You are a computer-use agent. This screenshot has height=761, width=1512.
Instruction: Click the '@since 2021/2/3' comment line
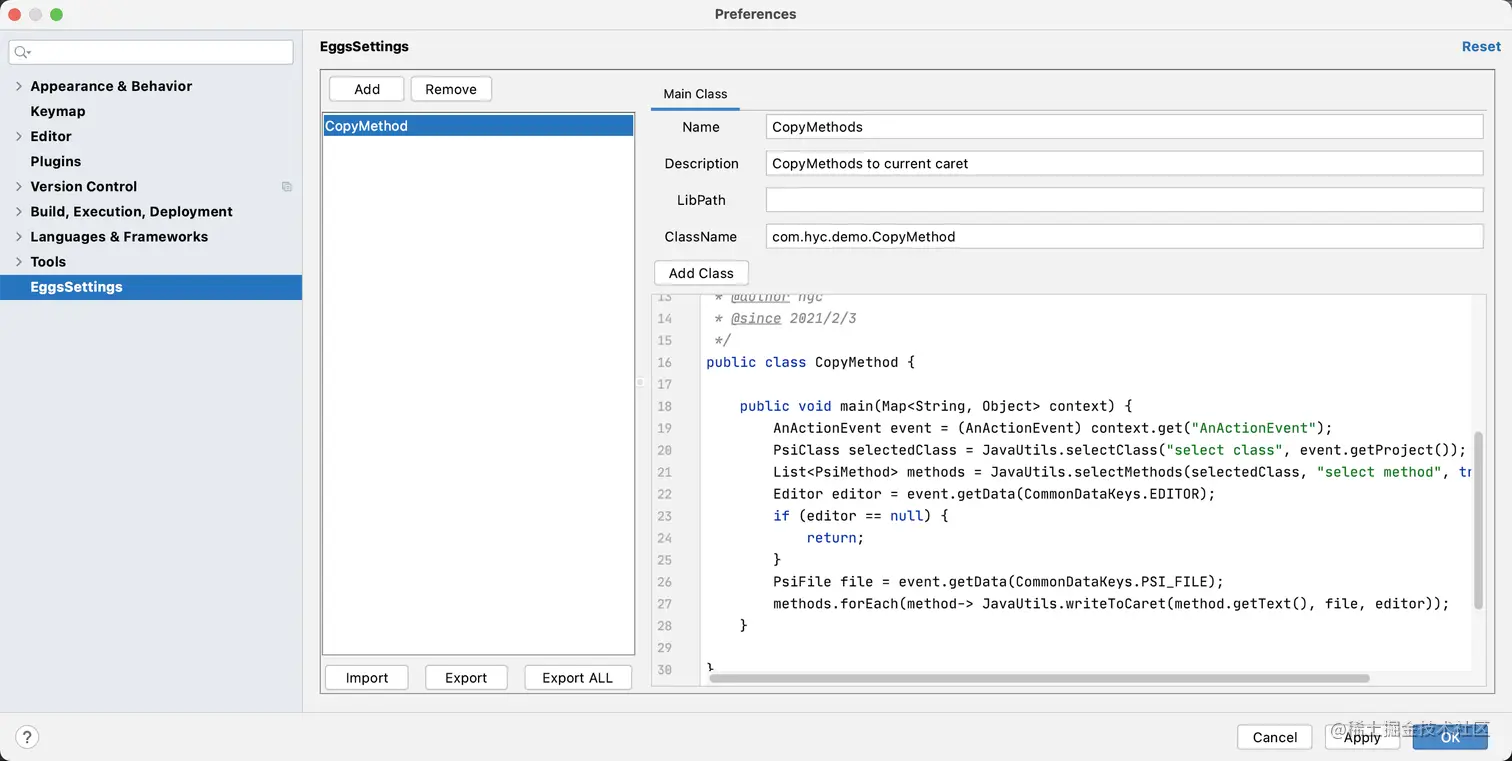[x=785, y=318]
